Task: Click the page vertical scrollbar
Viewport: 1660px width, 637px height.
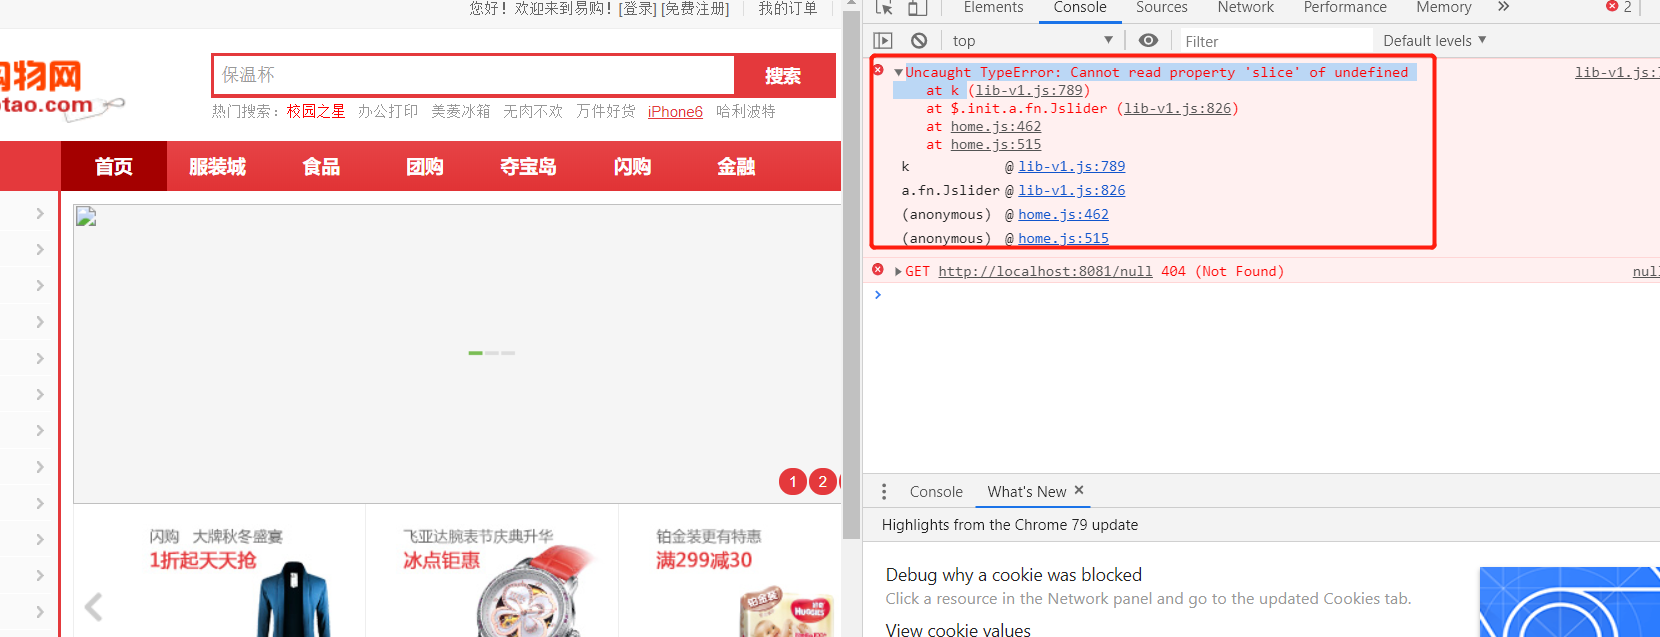Action: click(x=851, y=275)
